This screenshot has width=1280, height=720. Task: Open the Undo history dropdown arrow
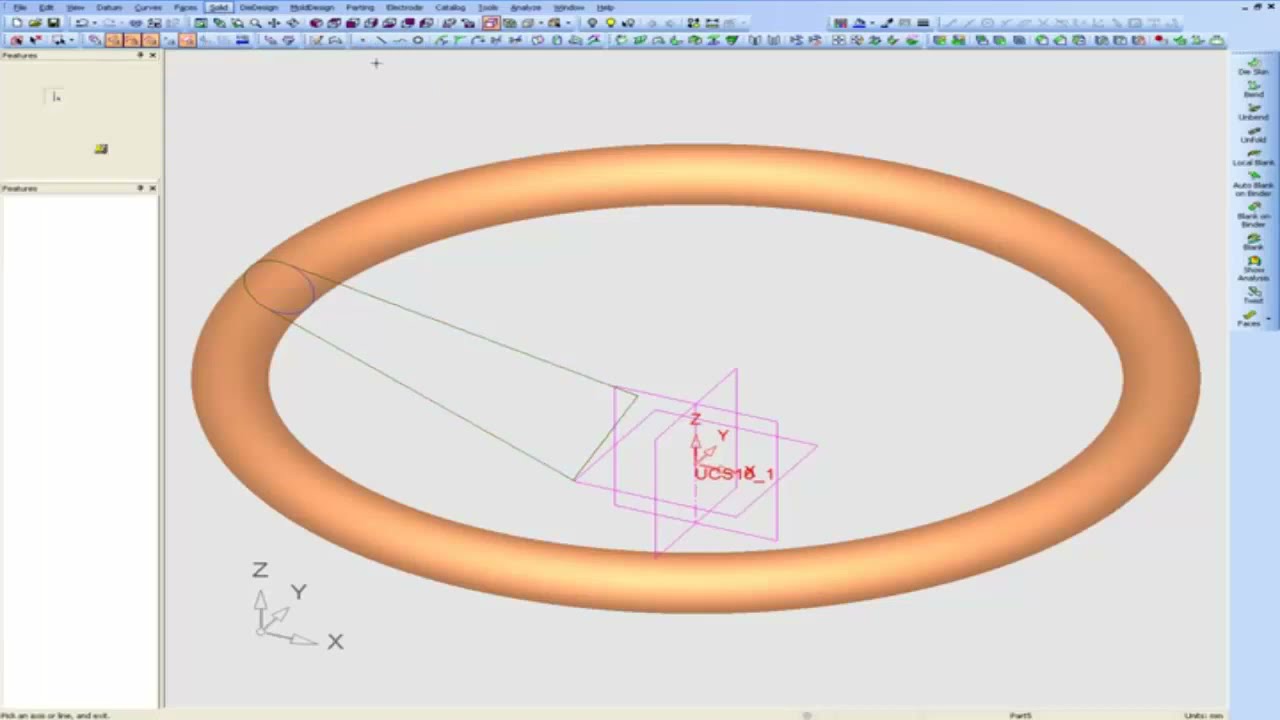click(x=94, y=23)
